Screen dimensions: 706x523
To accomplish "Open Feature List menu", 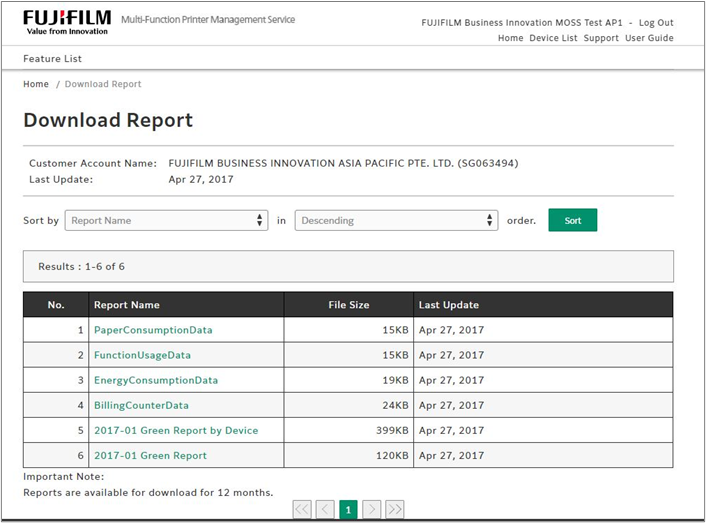I will click(x=52, y=59).
